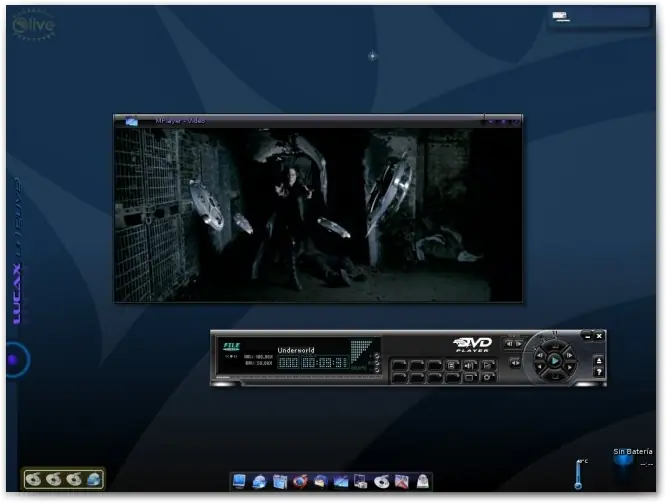Open the Thunderbird mail icon in dock
The image size is (666, 503).
(x=321, y=481)
